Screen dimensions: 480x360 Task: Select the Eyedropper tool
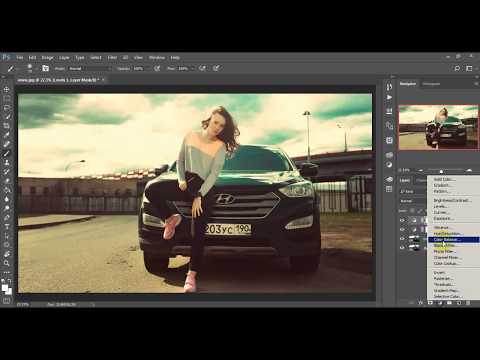(x=6, y=135)
